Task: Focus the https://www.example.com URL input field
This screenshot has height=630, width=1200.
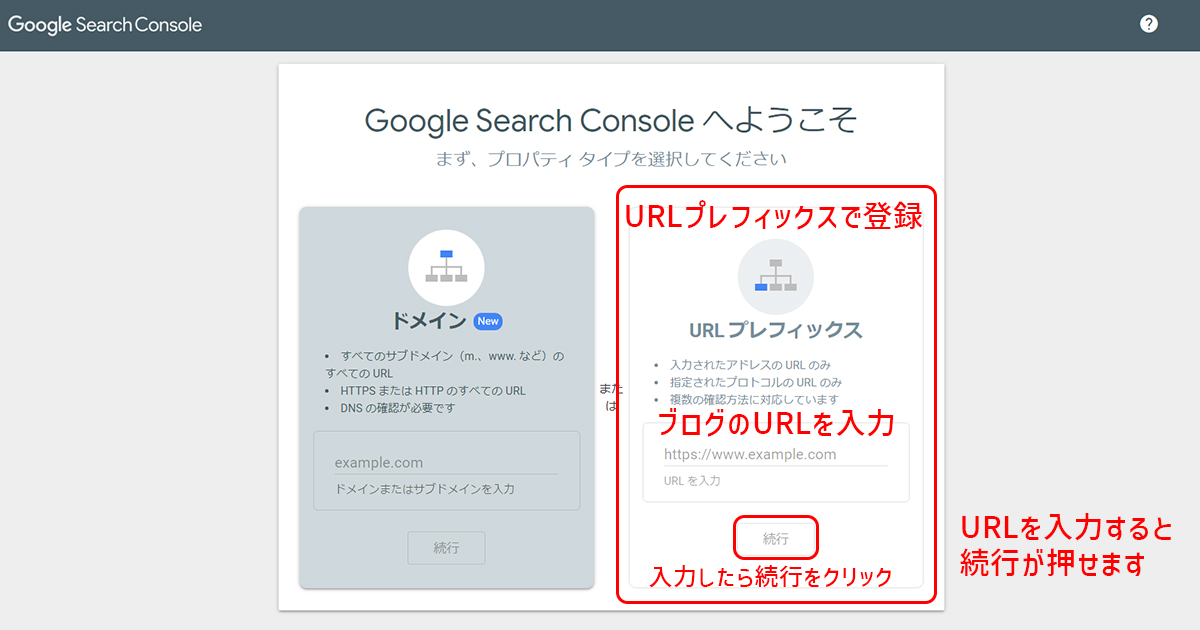Action: pyautogui.click(x=776, y=454)
